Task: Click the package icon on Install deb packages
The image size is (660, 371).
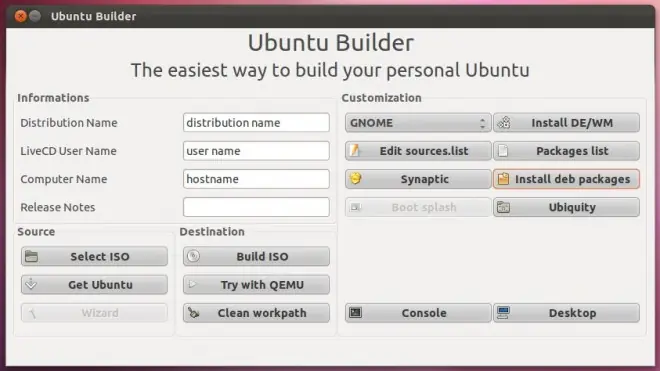Action: pos(503,179)
